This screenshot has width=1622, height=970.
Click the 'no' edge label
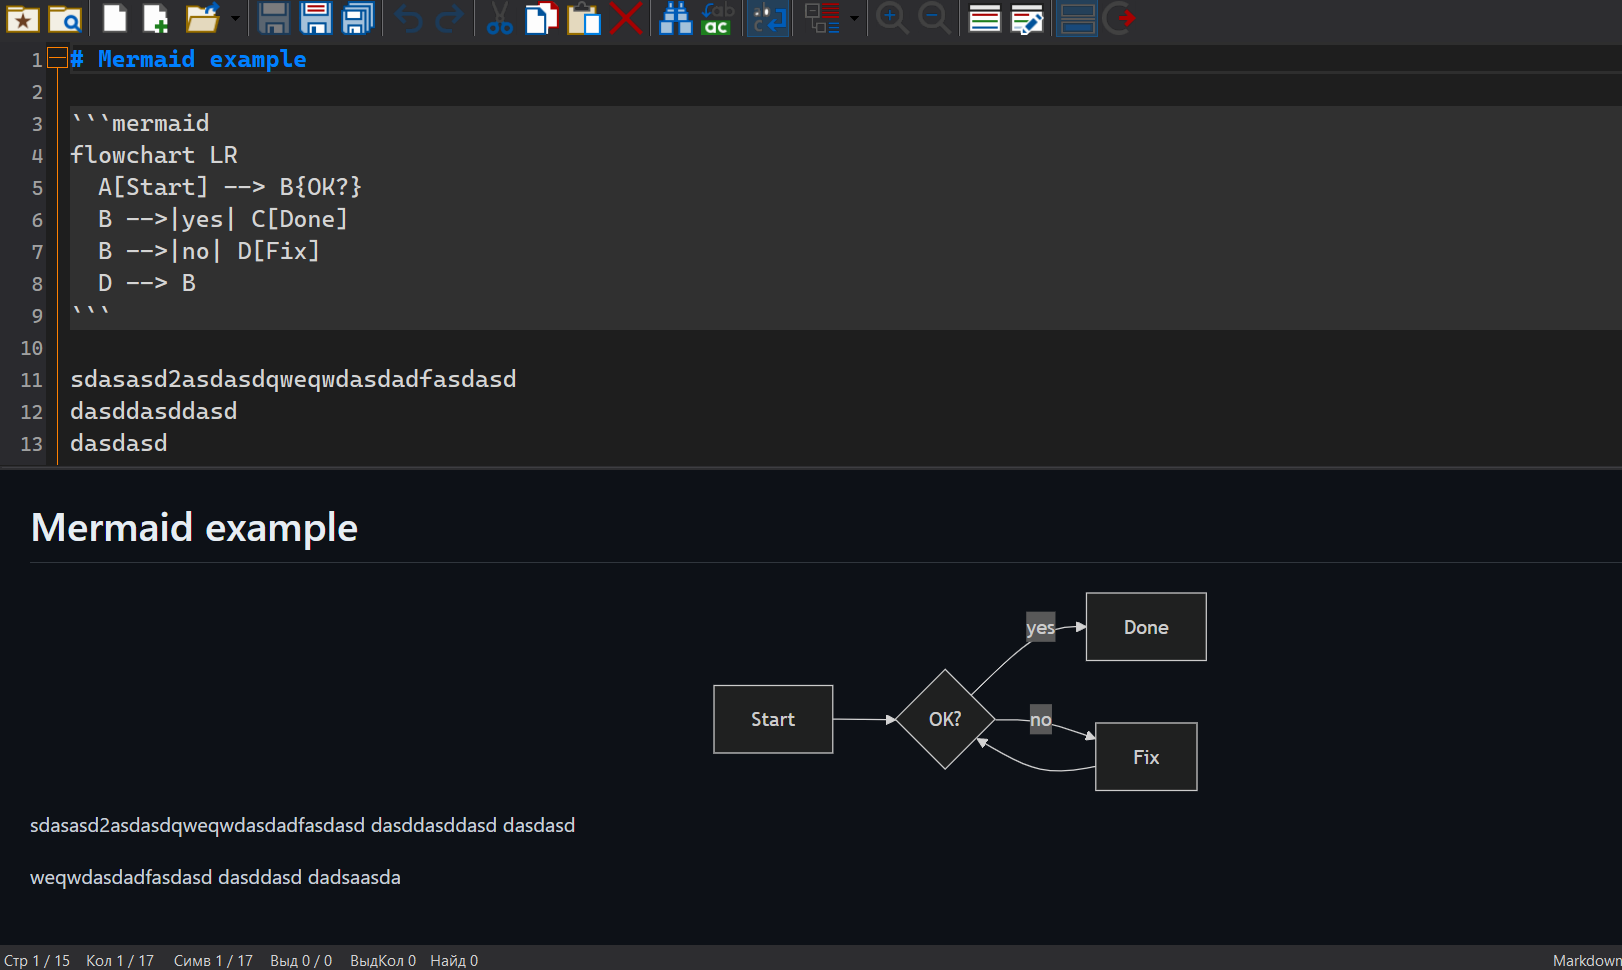pyautogui.click(x=1041, y=719)
